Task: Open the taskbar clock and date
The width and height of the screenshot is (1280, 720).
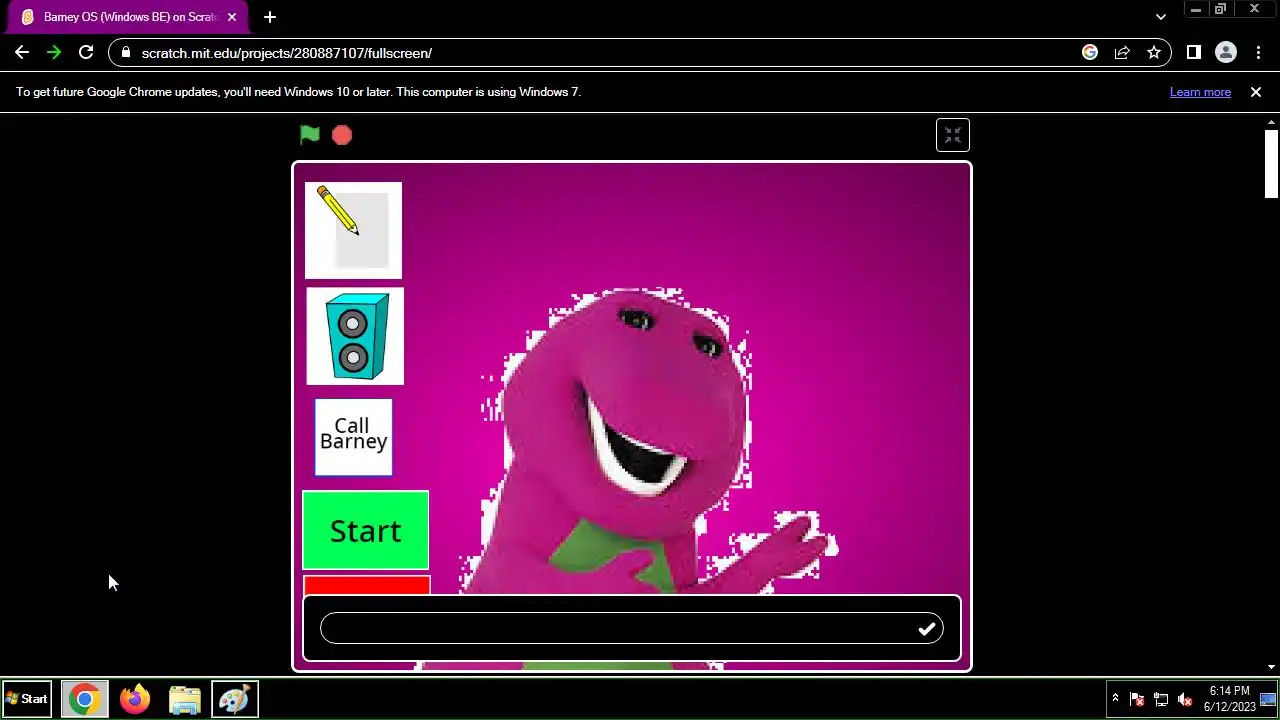Action: tap(1229, 699)
